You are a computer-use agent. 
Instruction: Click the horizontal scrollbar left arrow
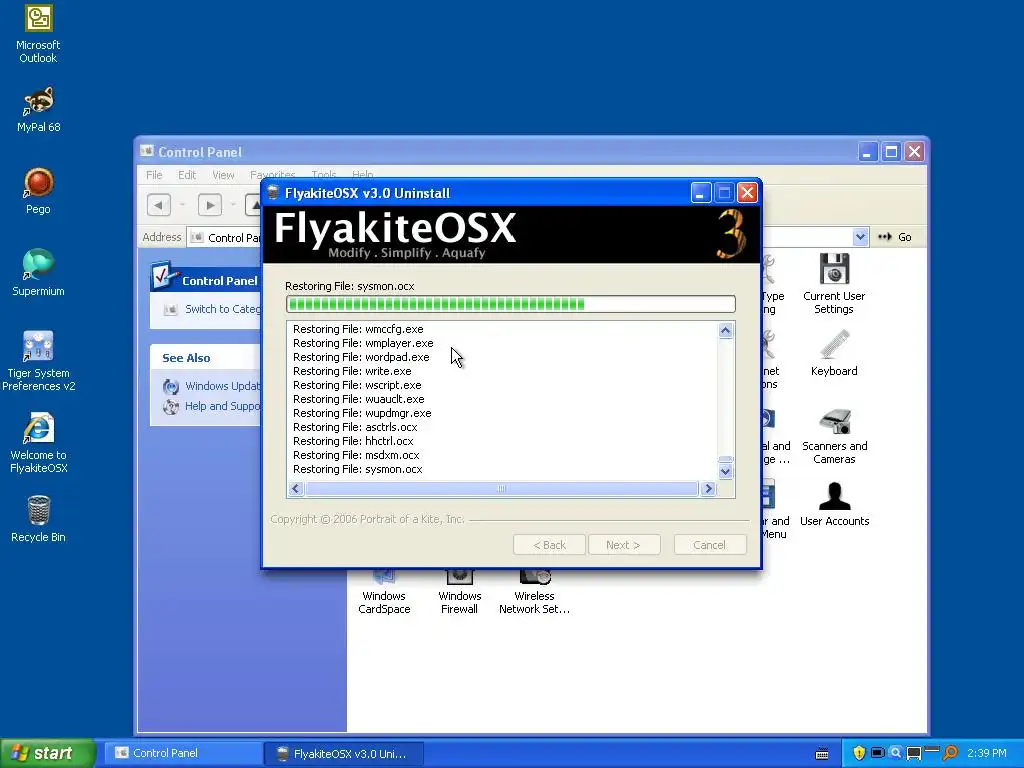296,488
